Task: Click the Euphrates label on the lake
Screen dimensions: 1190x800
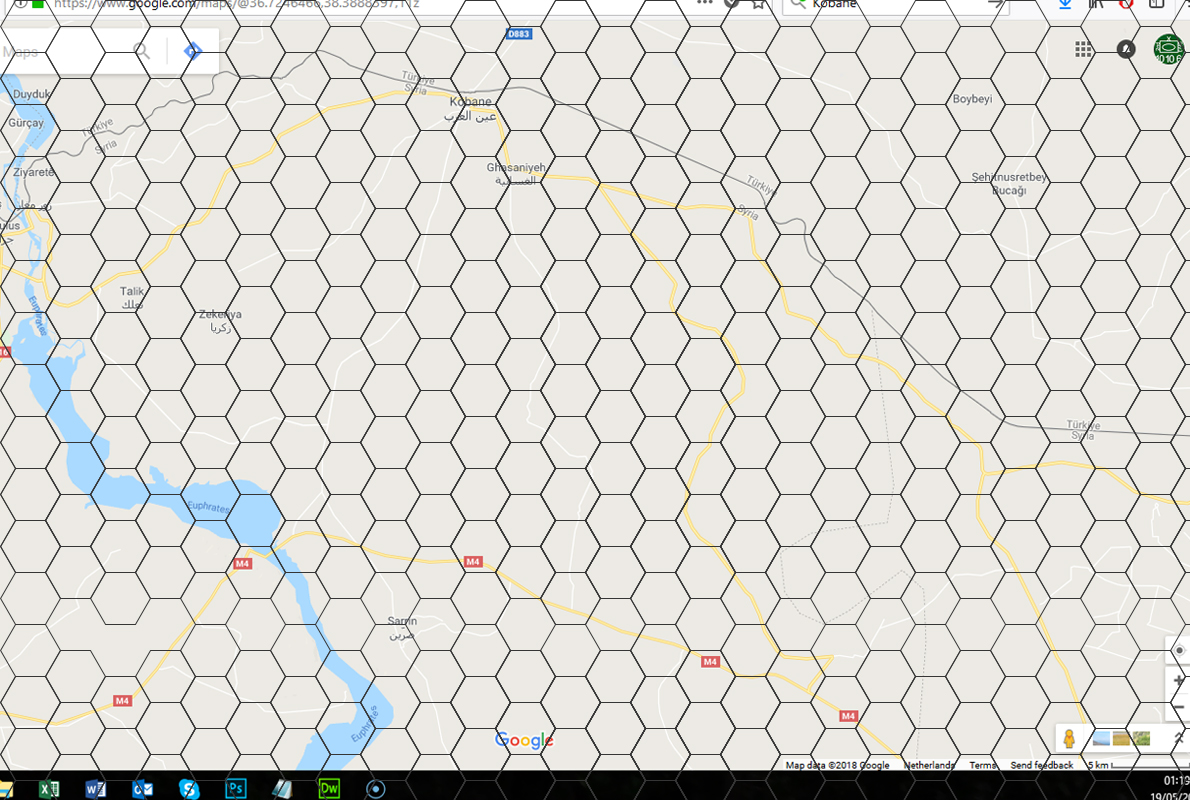Action: point(208,506)
